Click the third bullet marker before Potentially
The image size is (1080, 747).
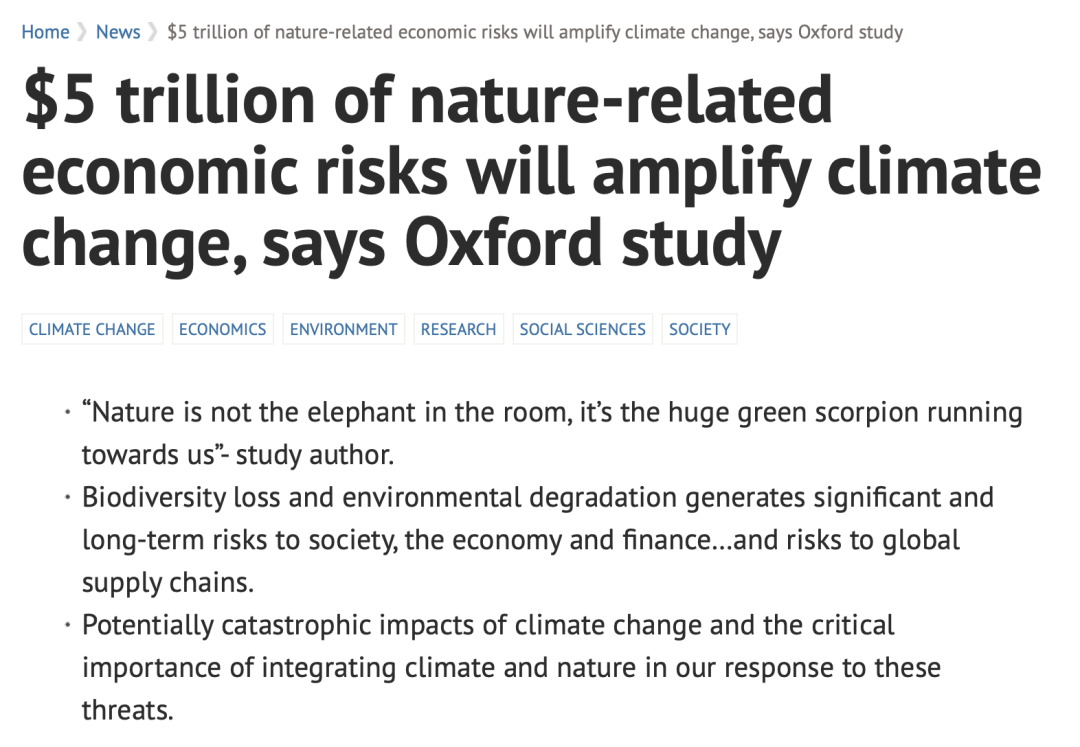point(68,625)
